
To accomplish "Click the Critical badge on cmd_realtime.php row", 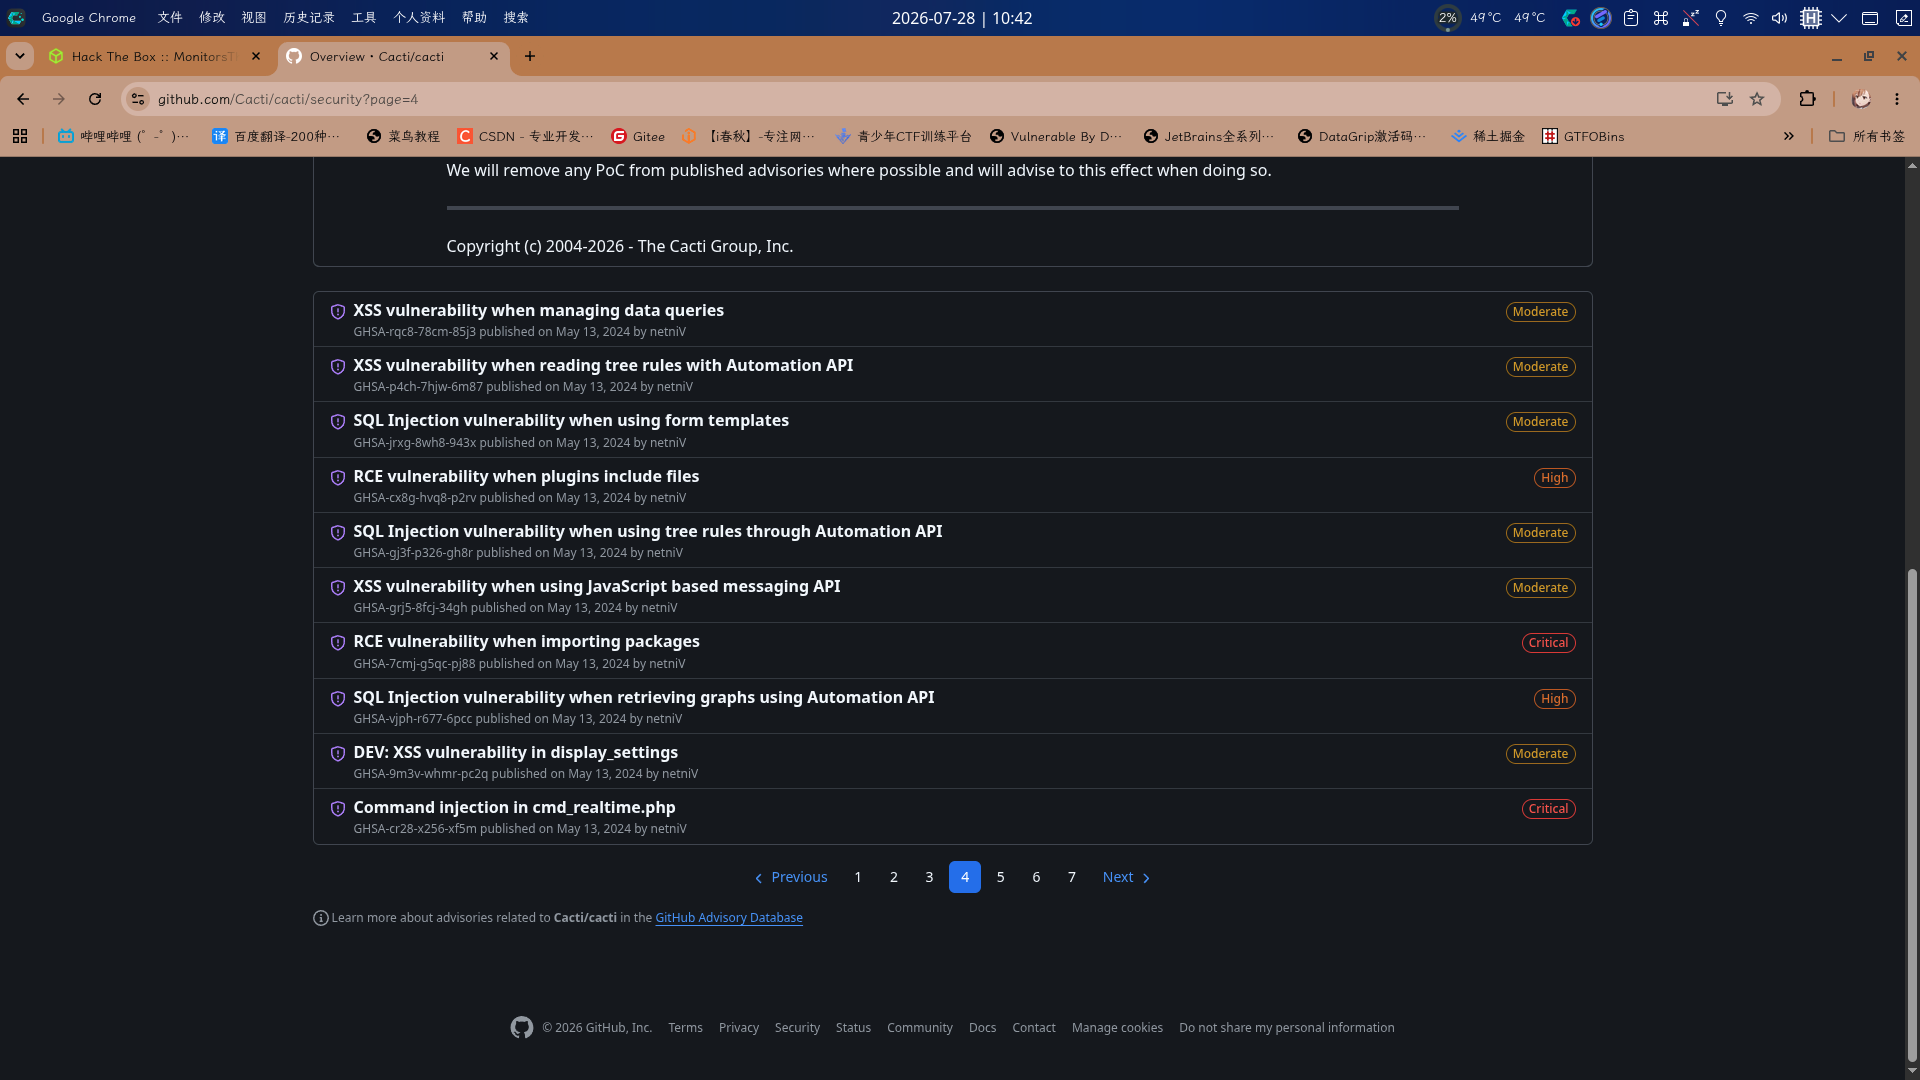I will pos(1548,809).
